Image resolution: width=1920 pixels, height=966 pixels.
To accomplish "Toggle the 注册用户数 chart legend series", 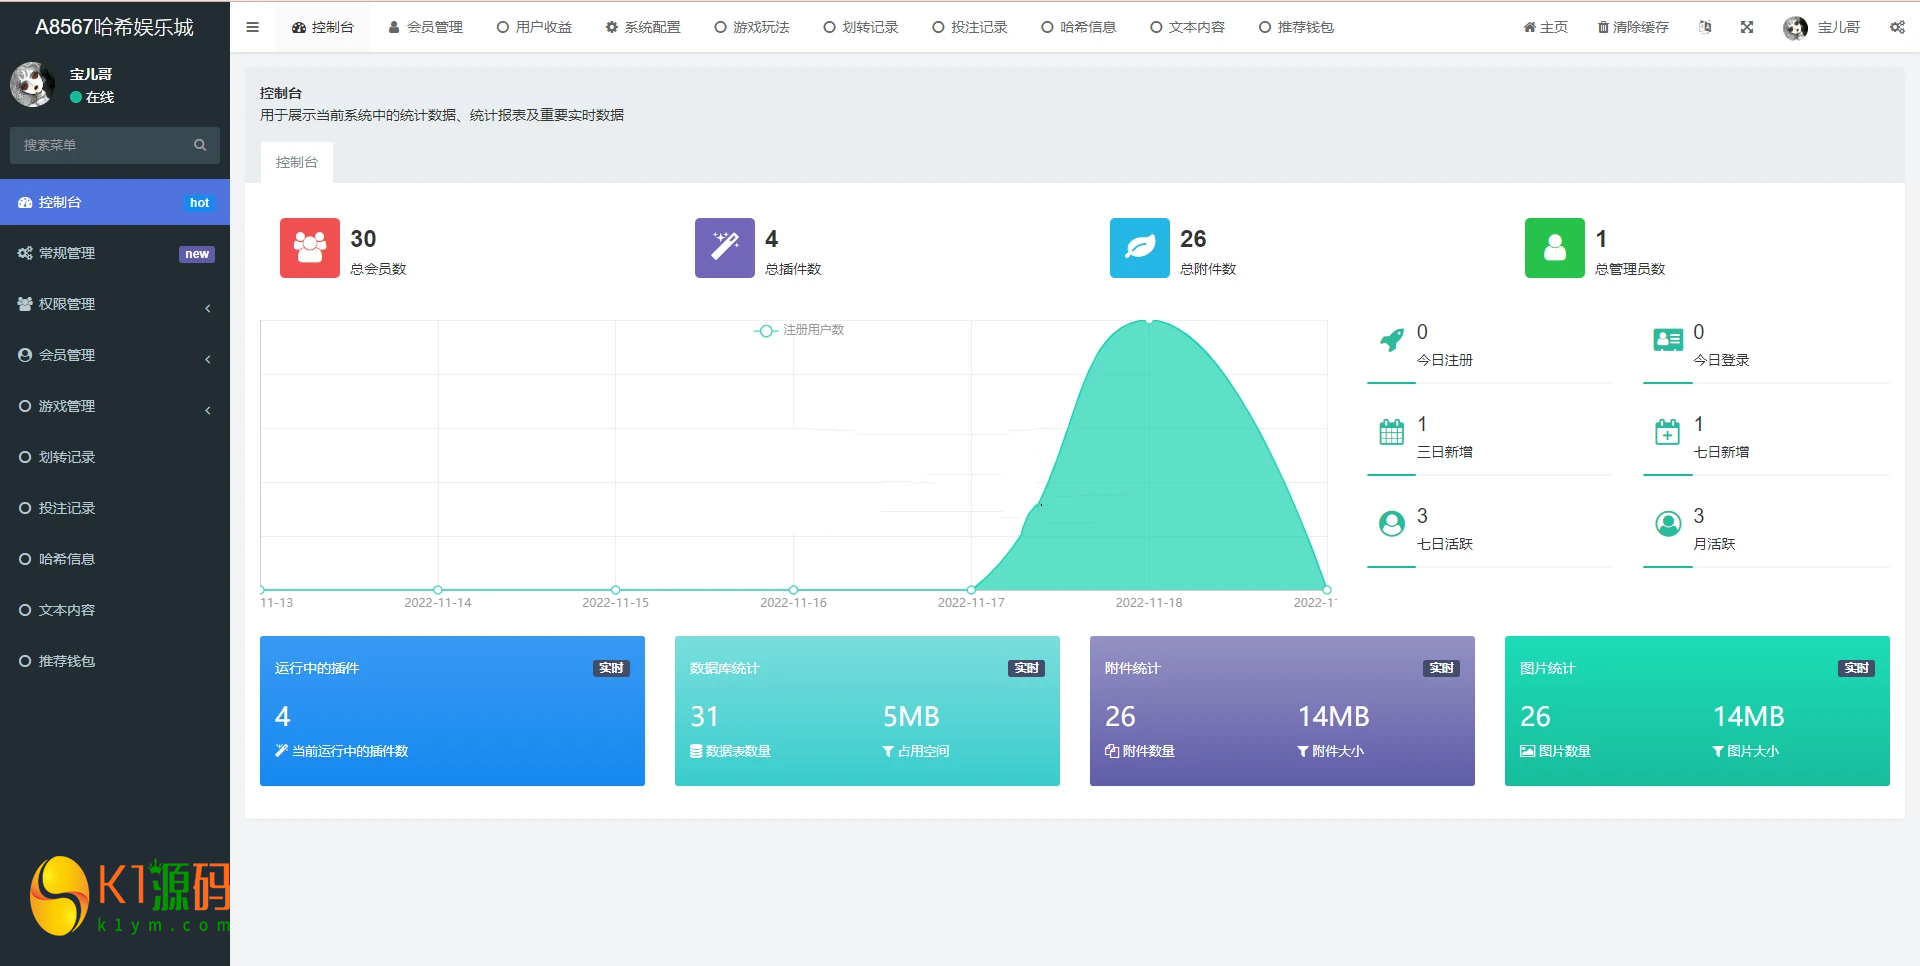I will tap(800, 330).
